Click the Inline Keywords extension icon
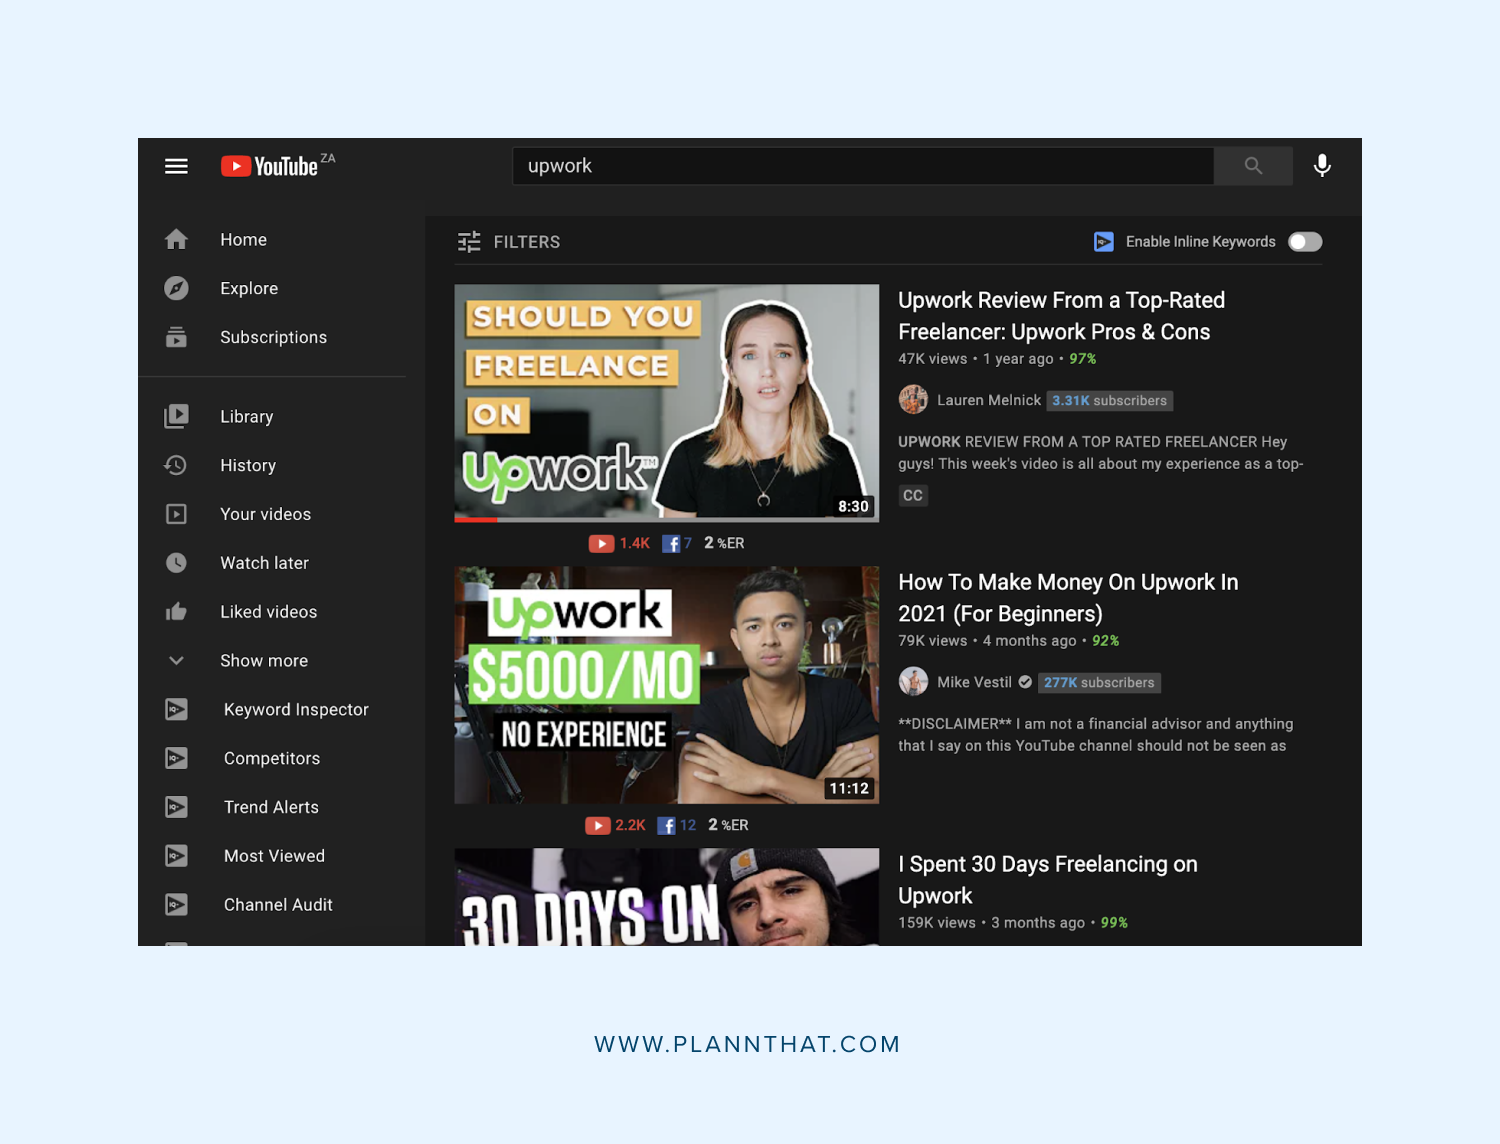Image resolution: width=1500 pixels, height=1144 pixels. pyautogui.click(x=1104, y=242)
